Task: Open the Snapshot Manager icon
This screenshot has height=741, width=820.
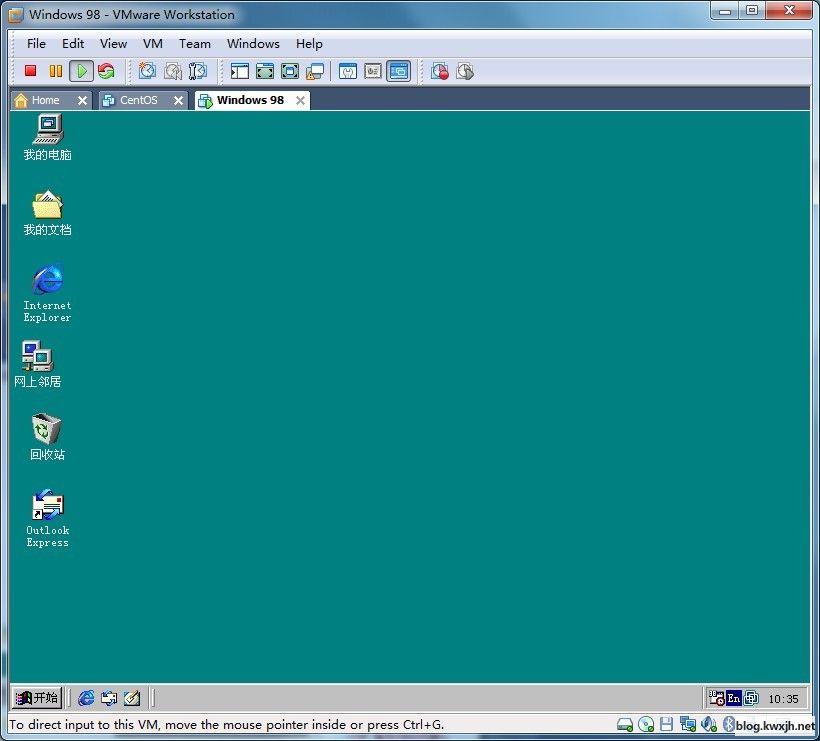Action: coord(198,71)
